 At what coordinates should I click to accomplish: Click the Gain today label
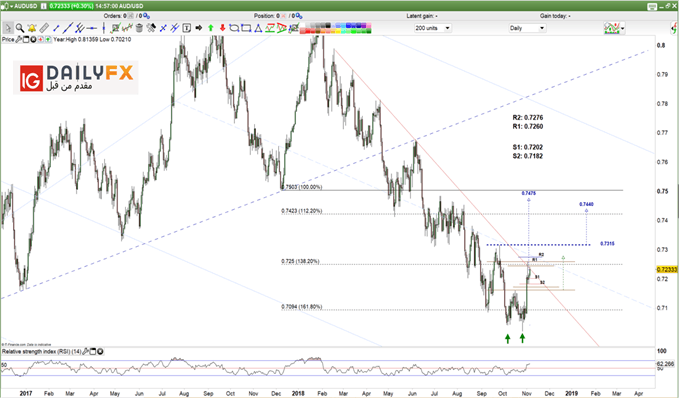pyautogui.click(x=555, y=16)
